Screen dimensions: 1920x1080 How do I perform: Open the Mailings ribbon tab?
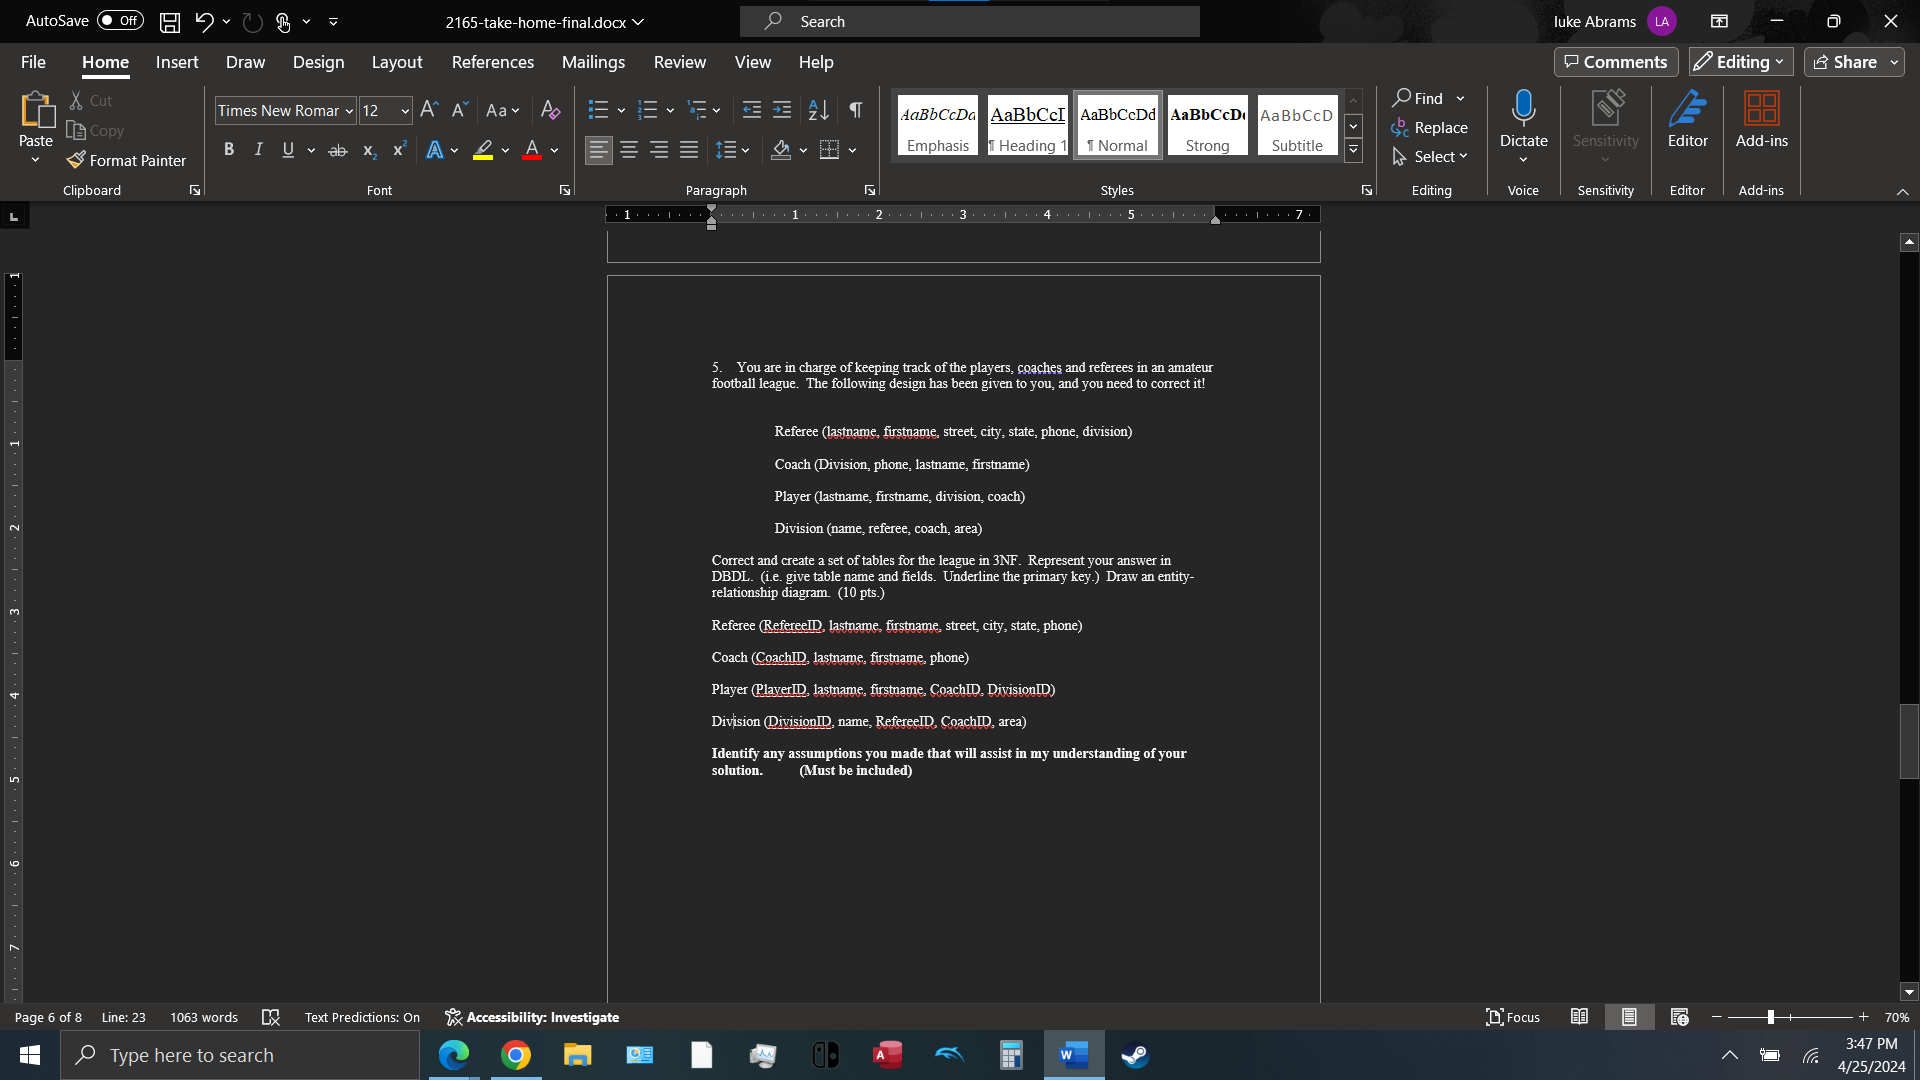(592, 62)
